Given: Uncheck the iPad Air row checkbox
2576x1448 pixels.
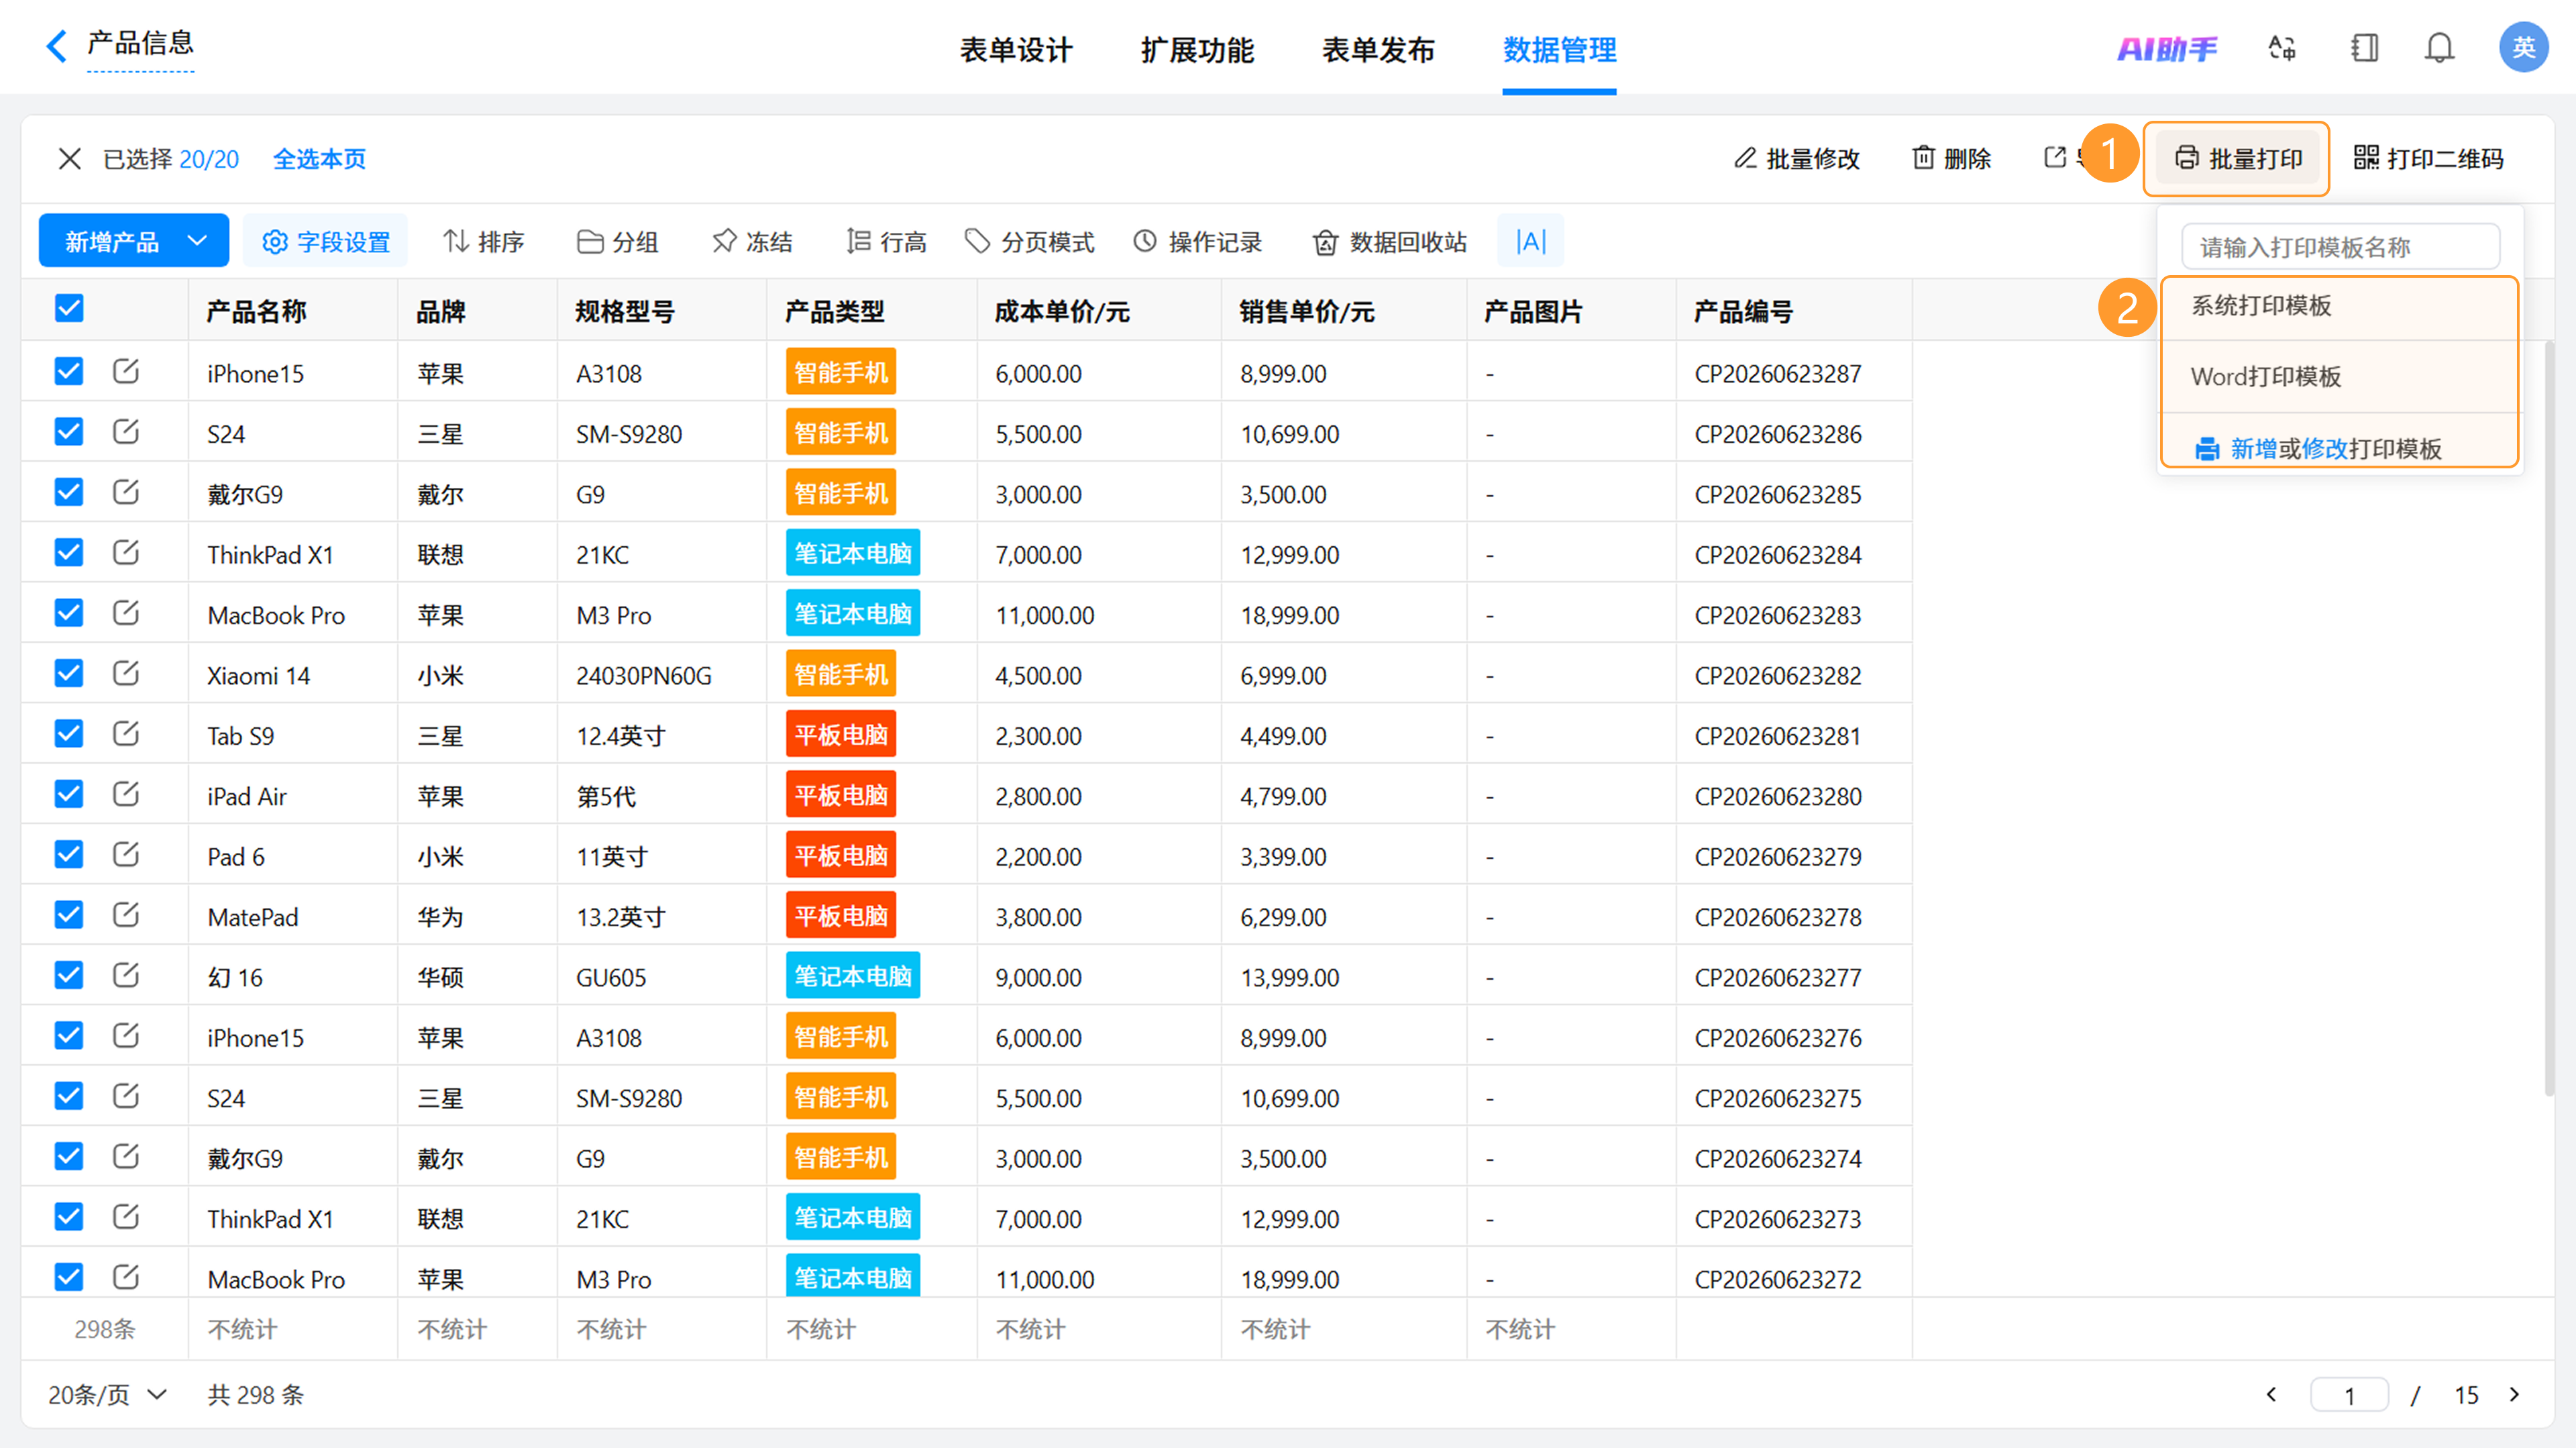Looking at the screenshot, I should pyautogui.click(x=69, y=795).
